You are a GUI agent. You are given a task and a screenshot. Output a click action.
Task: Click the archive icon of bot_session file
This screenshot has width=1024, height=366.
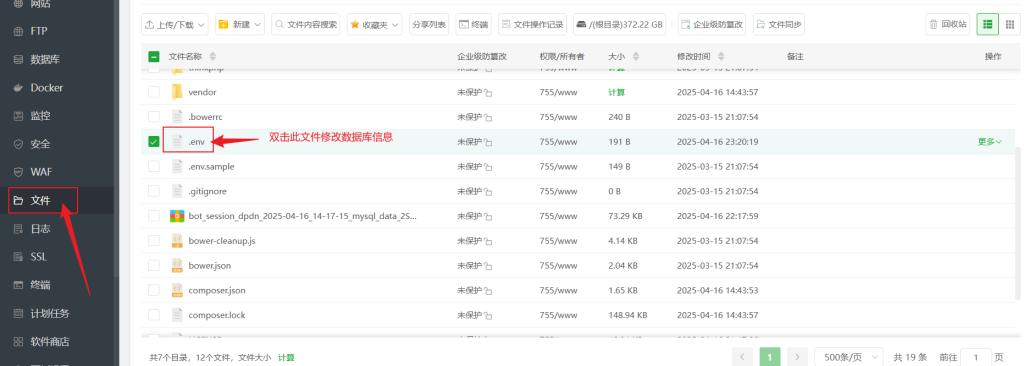tap(177, 216)
